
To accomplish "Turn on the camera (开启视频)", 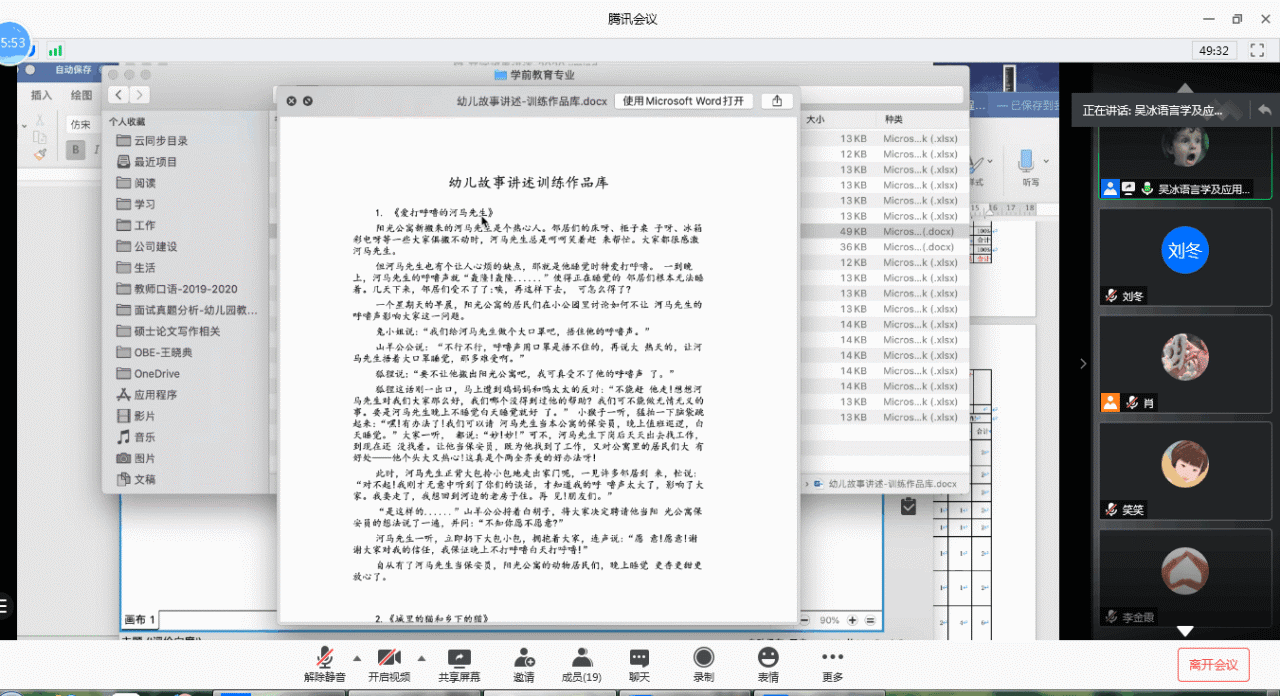I will (389, 664).
